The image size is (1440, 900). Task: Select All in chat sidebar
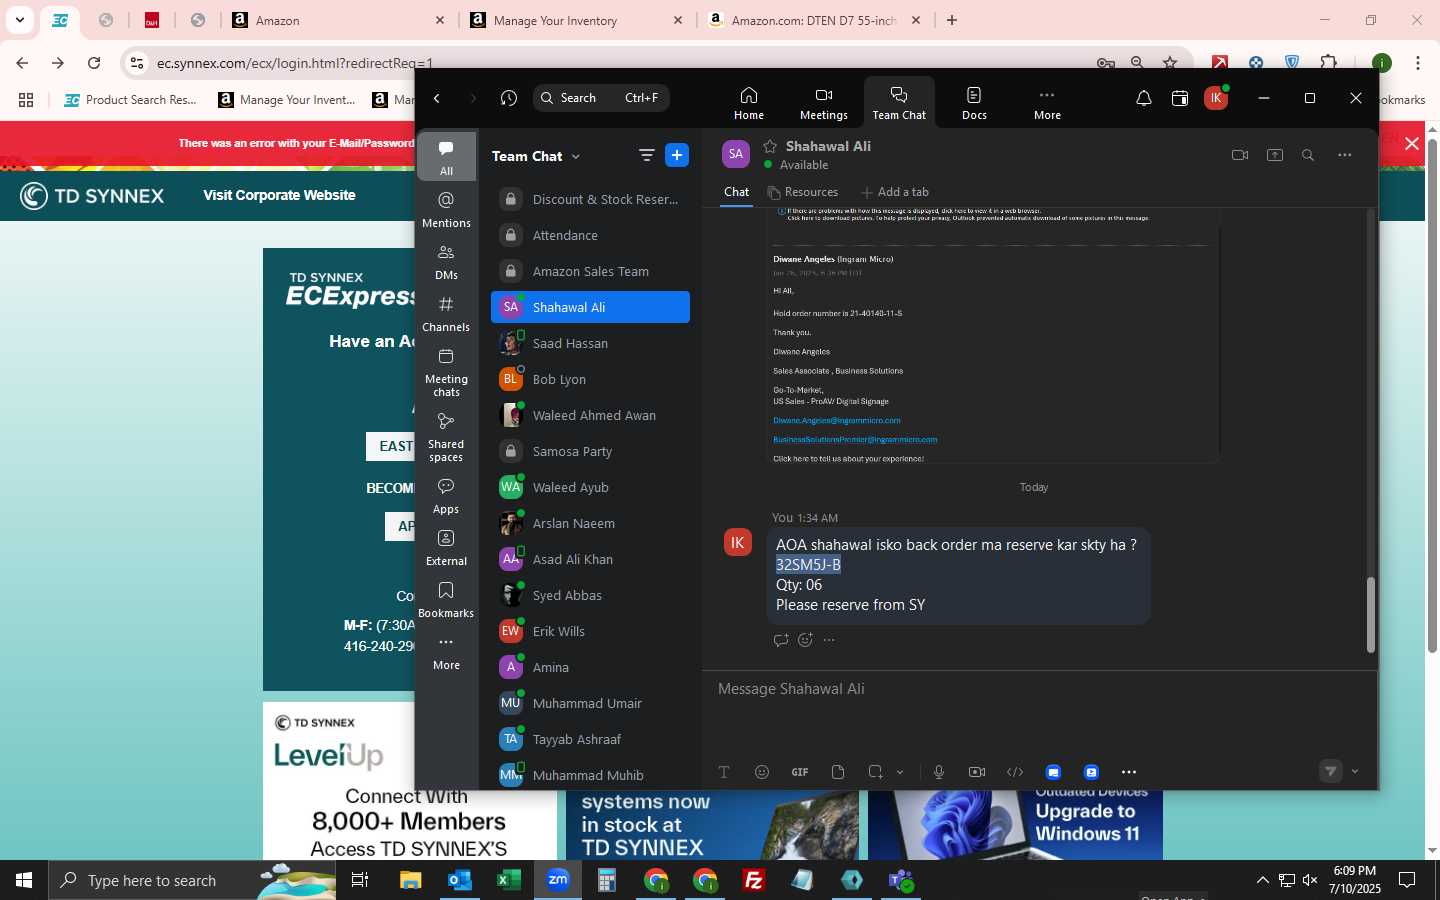point(446,157)
